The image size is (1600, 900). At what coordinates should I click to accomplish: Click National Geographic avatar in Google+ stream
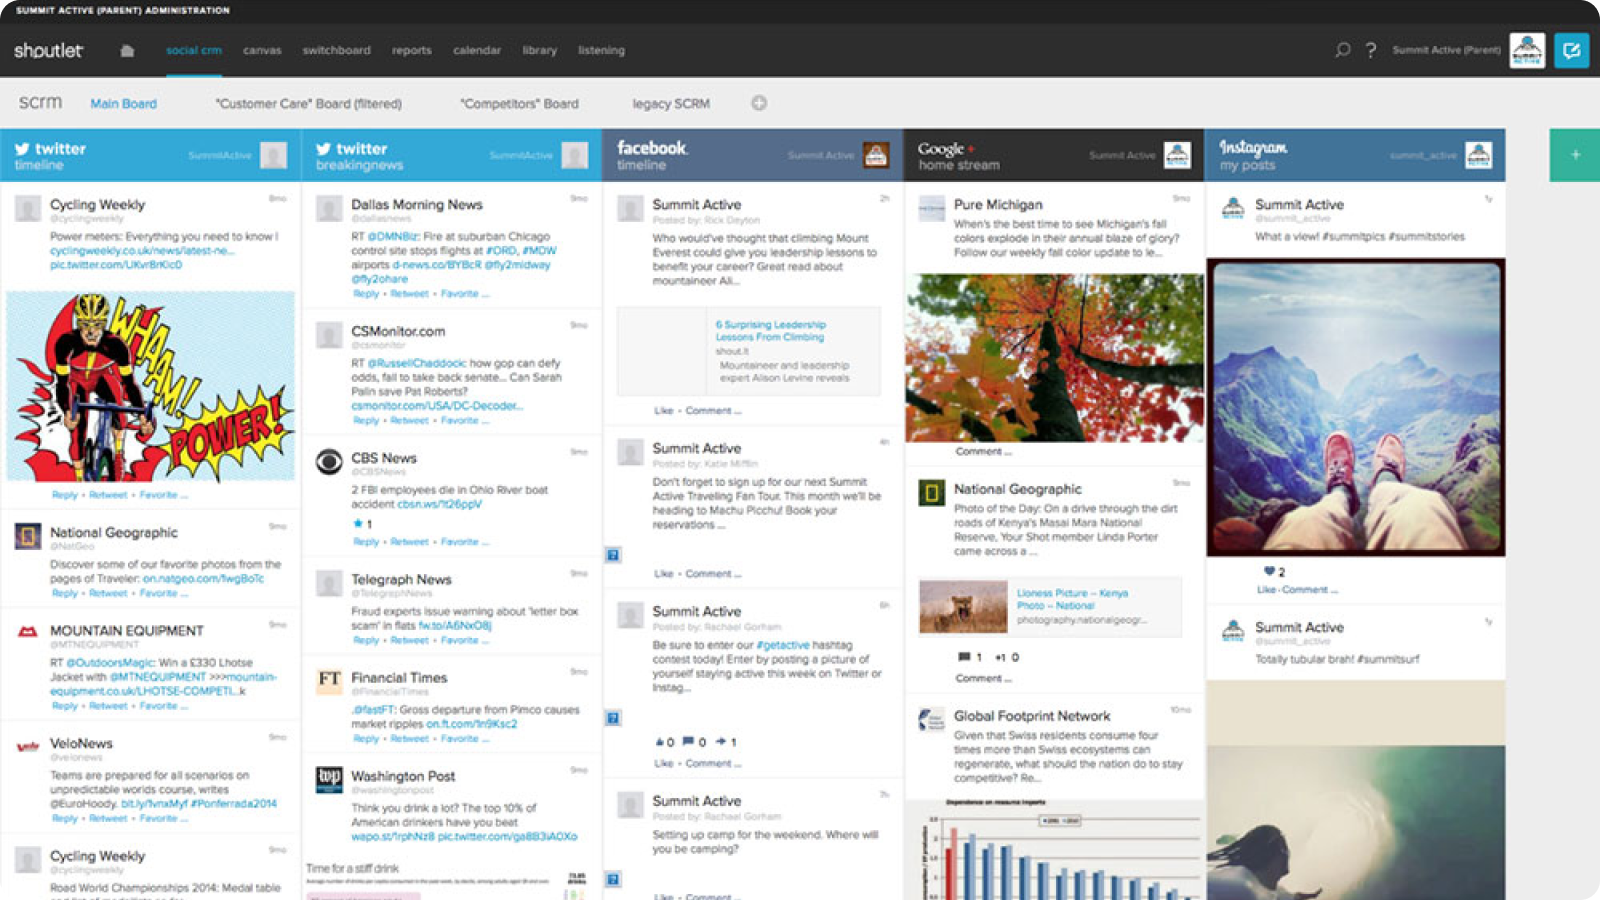pos(931,493)
